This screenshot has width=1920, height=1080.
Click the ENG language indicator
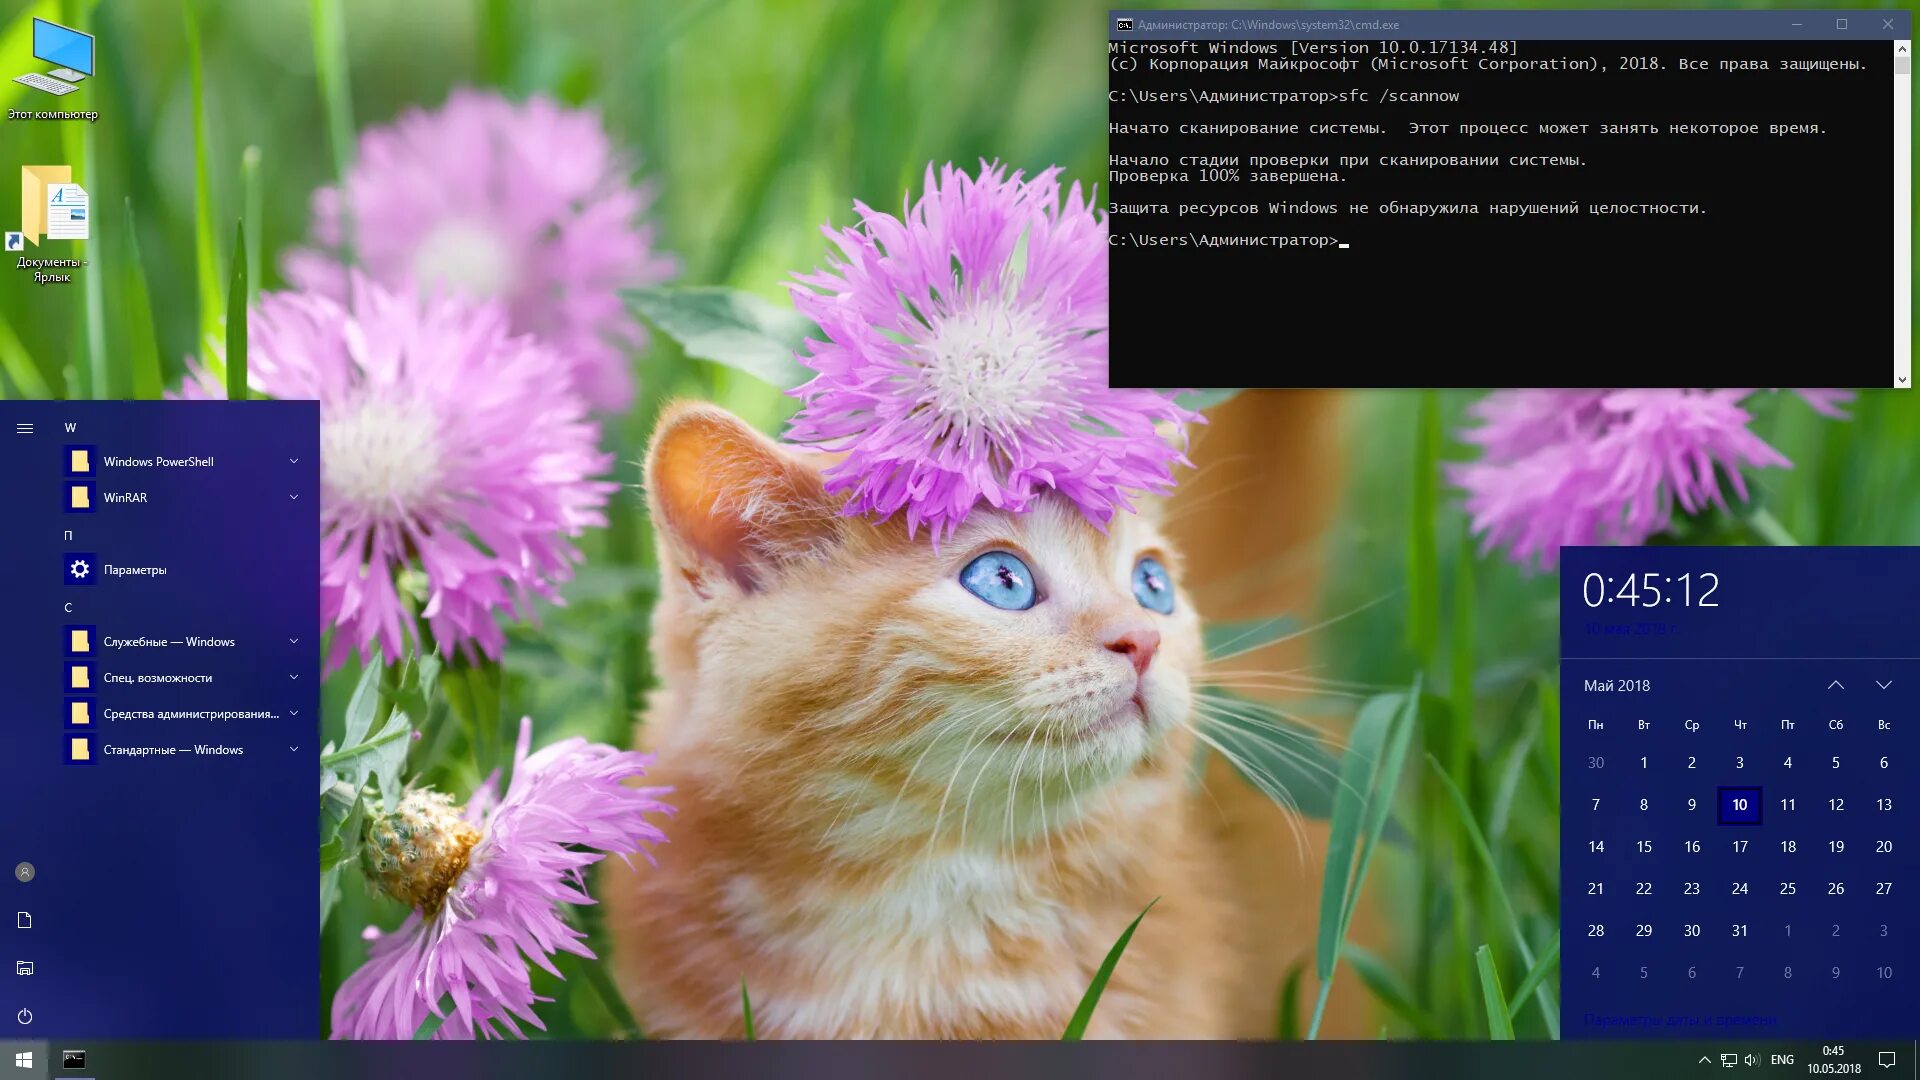pos(1782,1059)
